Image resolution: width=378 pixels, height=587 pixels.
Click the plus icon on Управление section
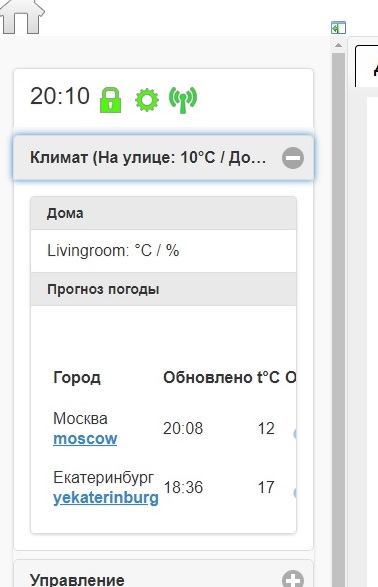click(x=293, y=579)
